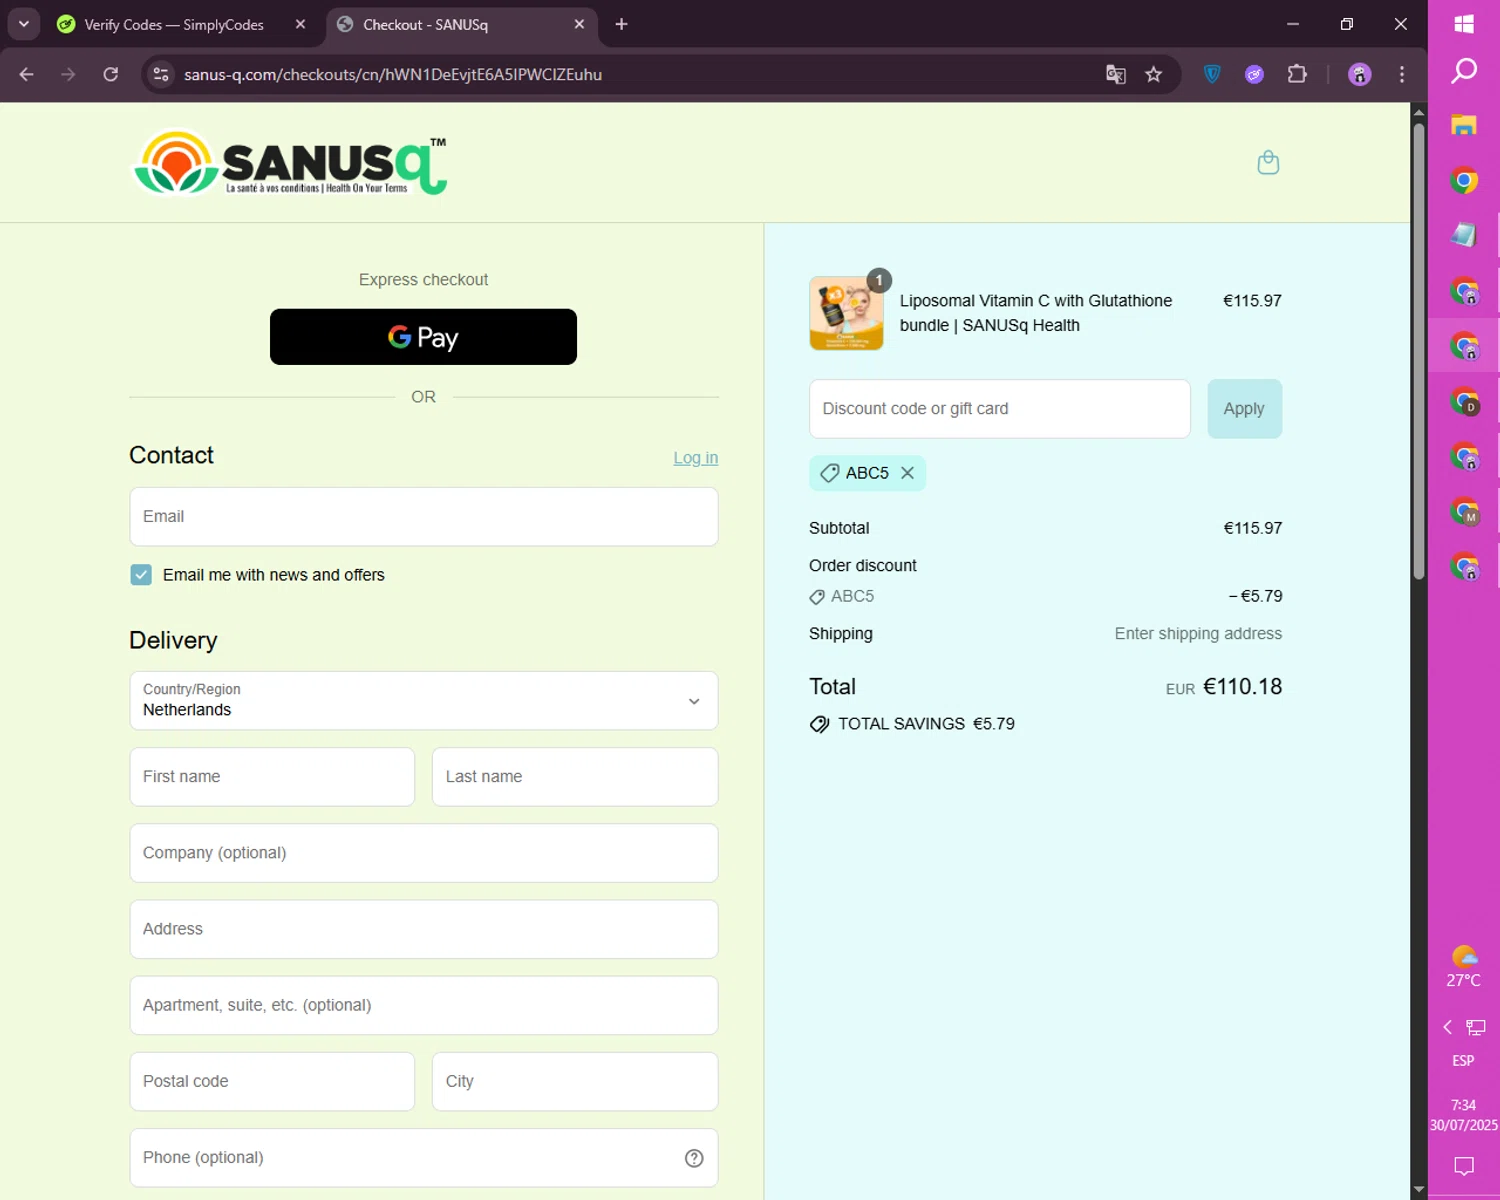Switch to Verify Codes — SimplyCodes tab
The image size is (1500, 1200).
[x=173, y=24]
